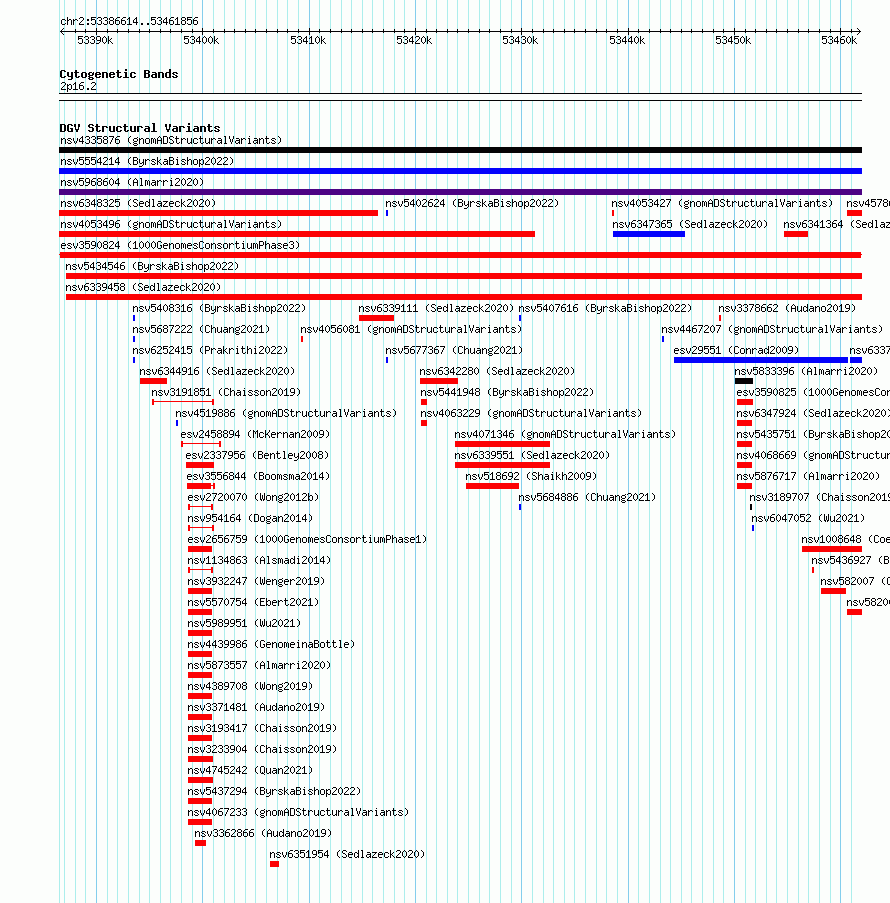Click the blue bar under nsv5554214
Image resolution: width=890 pixels, height=903 pixels.
pos(460,171)
